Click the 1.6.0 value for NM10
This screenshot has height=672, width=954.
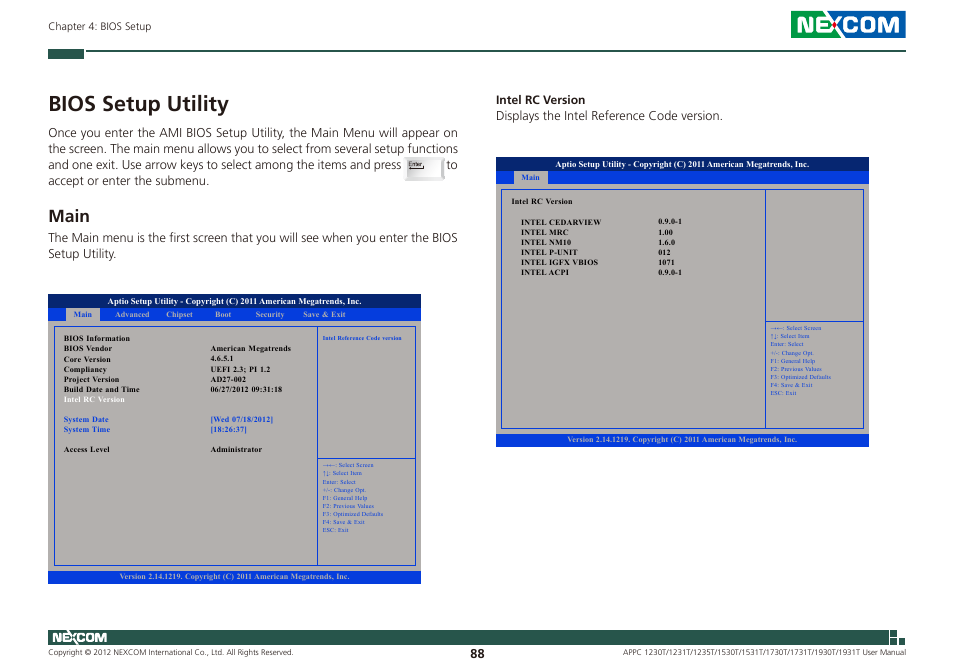pyautogui.click(x=666, y=242)
